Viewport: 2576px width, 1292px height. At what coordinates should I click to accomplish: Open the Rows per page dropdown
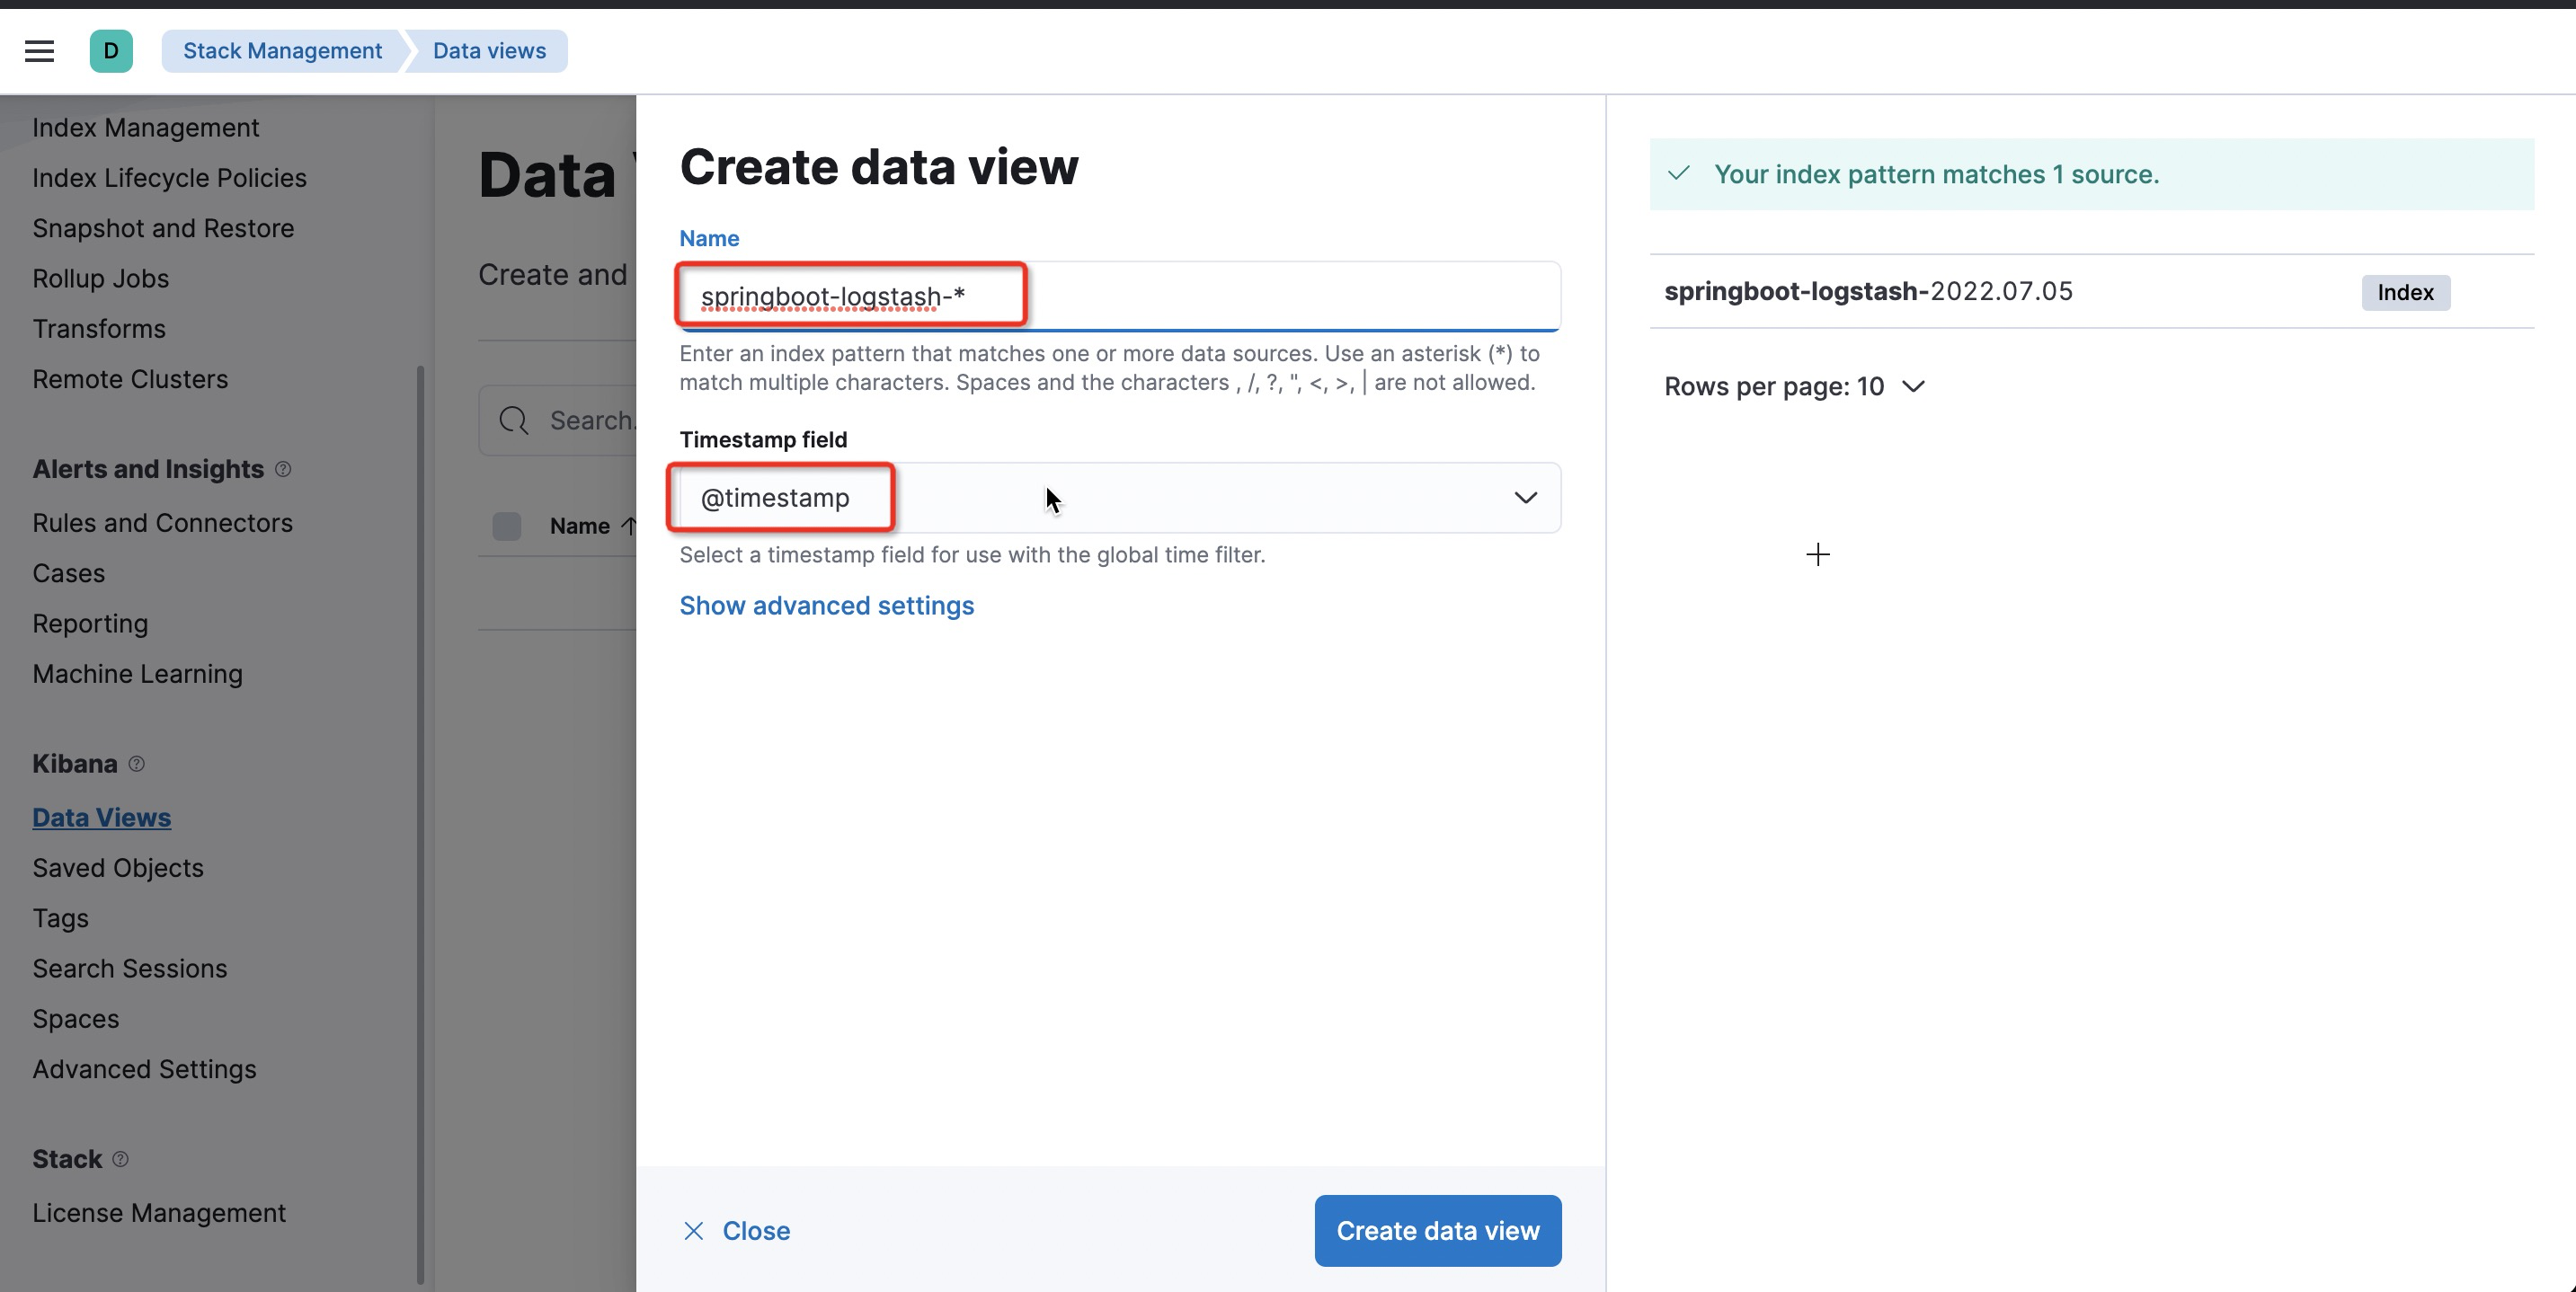(1795, 387)
